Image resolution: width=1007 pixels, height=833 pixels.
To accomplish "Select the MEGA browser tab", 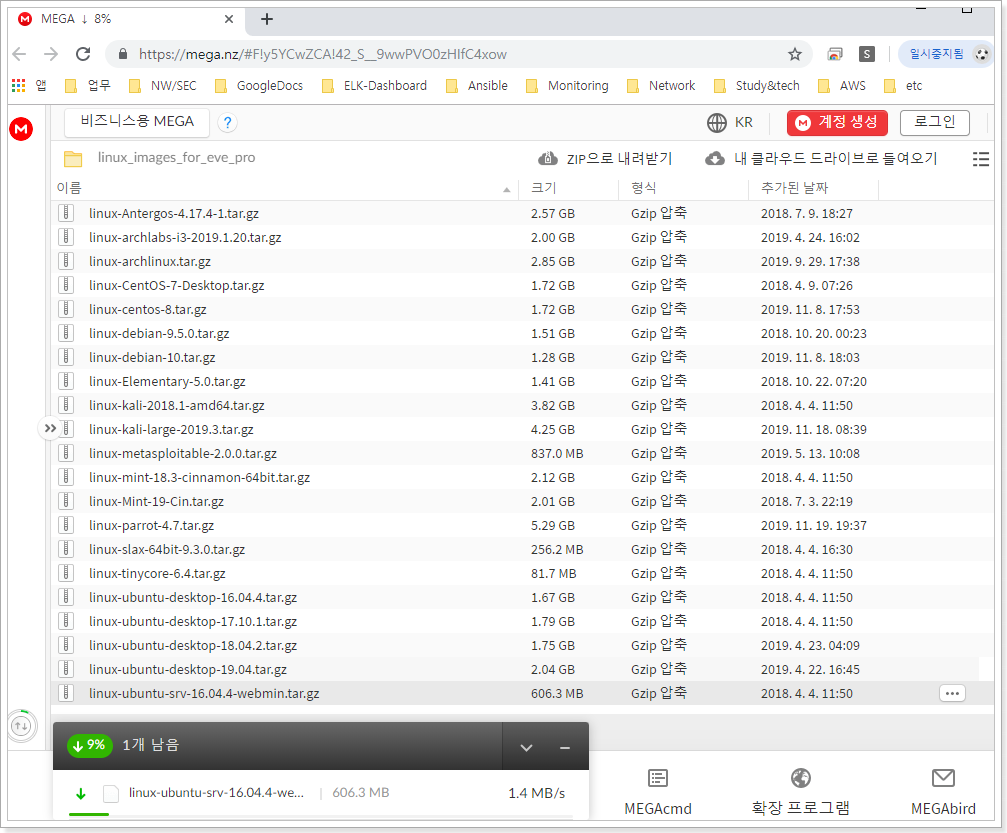I will pyautogui.click(x=127, y=19).
